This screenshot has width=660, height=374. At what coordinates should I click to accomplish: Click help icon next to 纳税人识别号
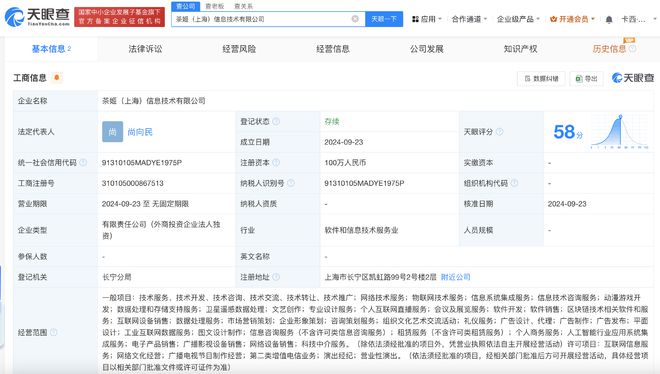pos(290,183)
